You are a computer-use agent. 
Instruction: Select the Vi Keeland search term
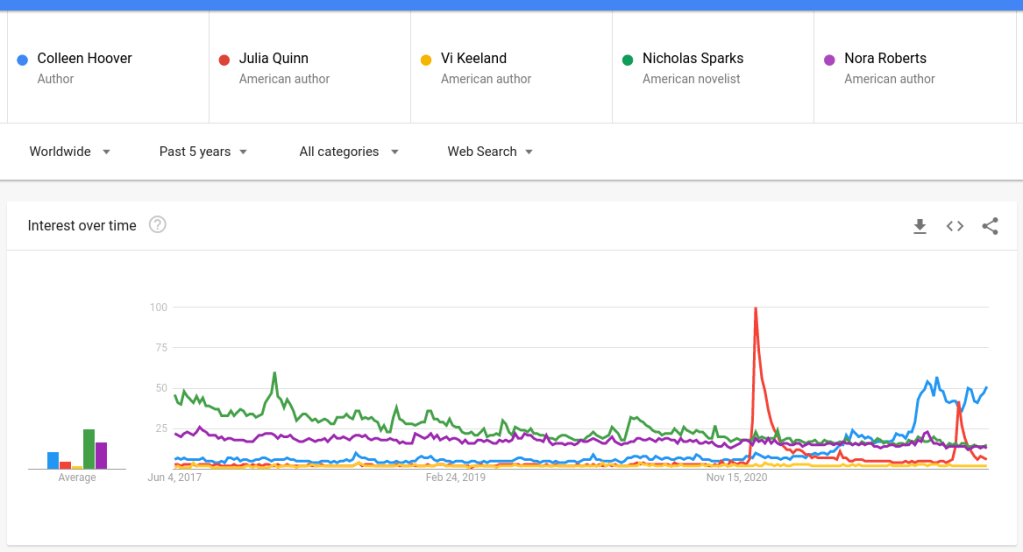473,59
